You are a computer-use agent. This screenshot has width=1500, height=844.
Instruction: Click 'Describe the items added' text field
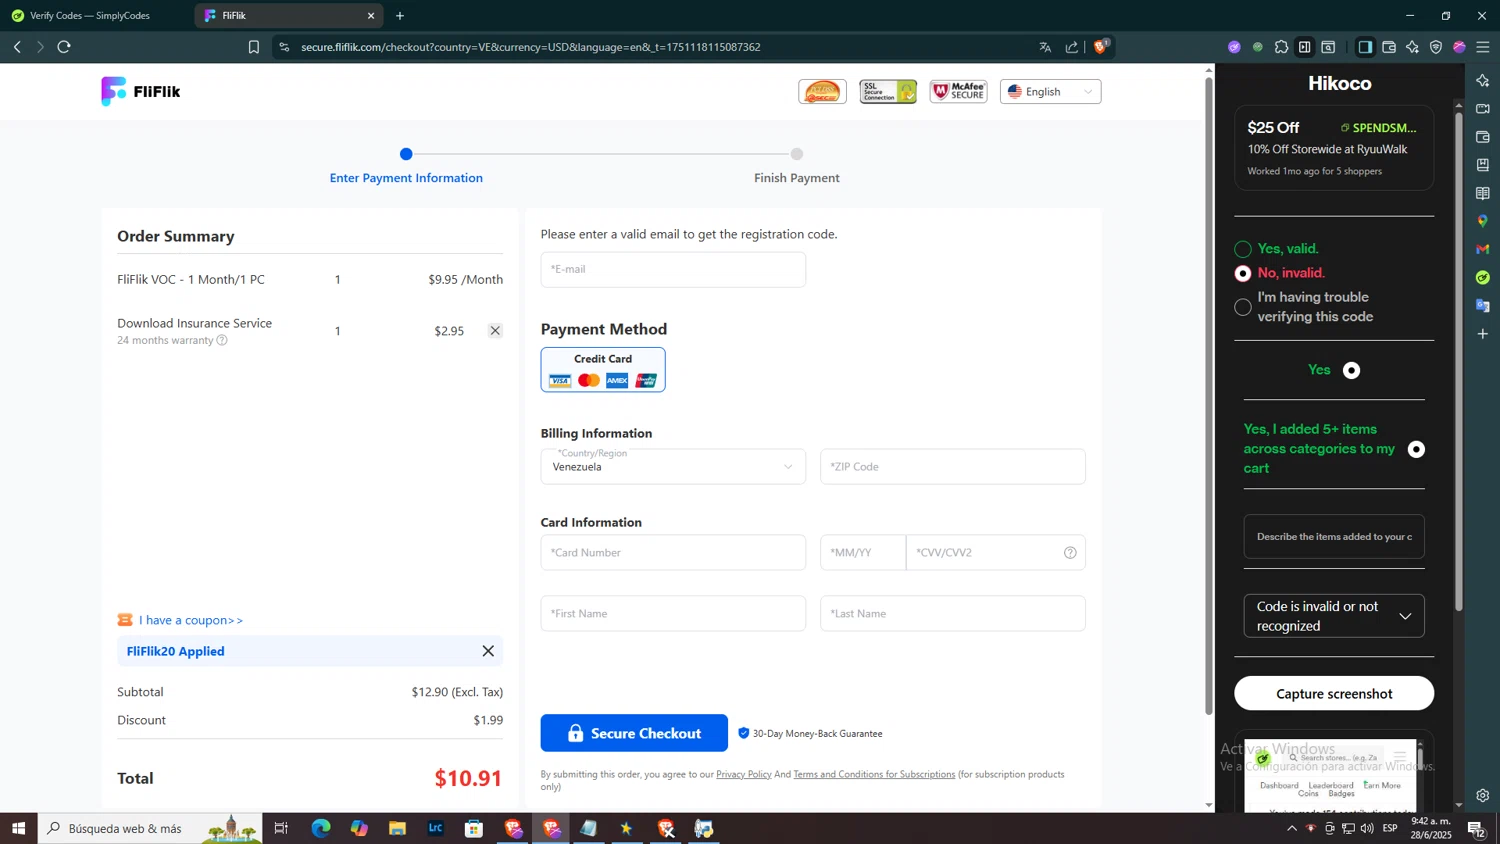coord(1334,537)
